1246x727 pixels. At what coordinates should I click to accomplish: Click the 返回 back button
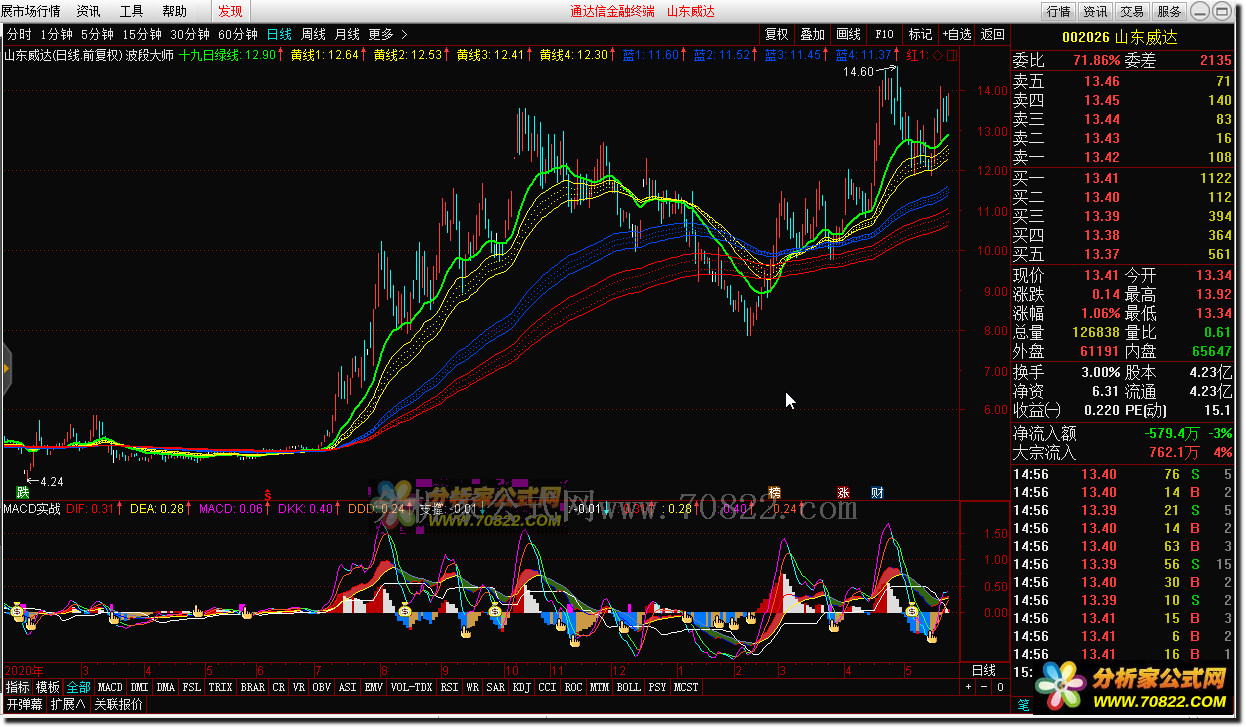pos(993,34)
